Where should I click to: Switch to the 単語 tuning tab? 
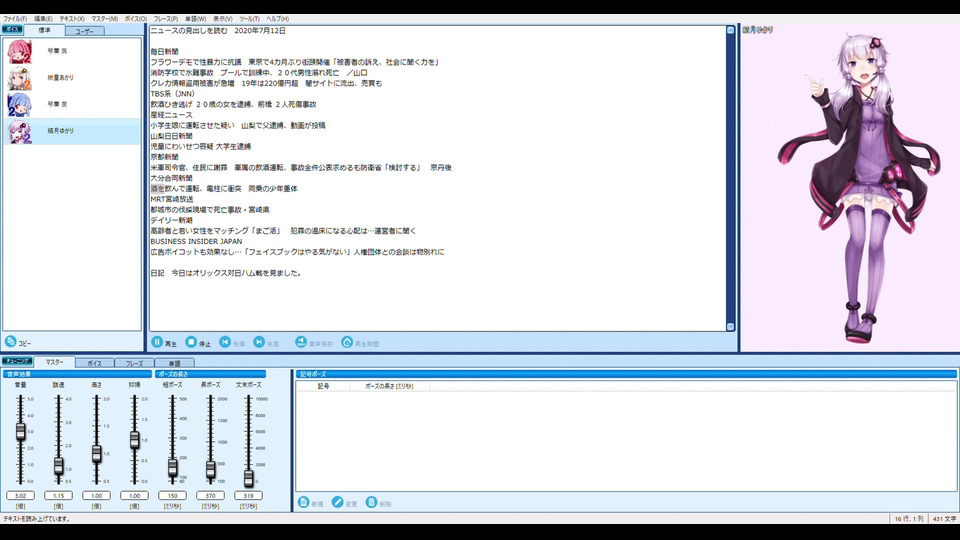[x=174, y=363]
